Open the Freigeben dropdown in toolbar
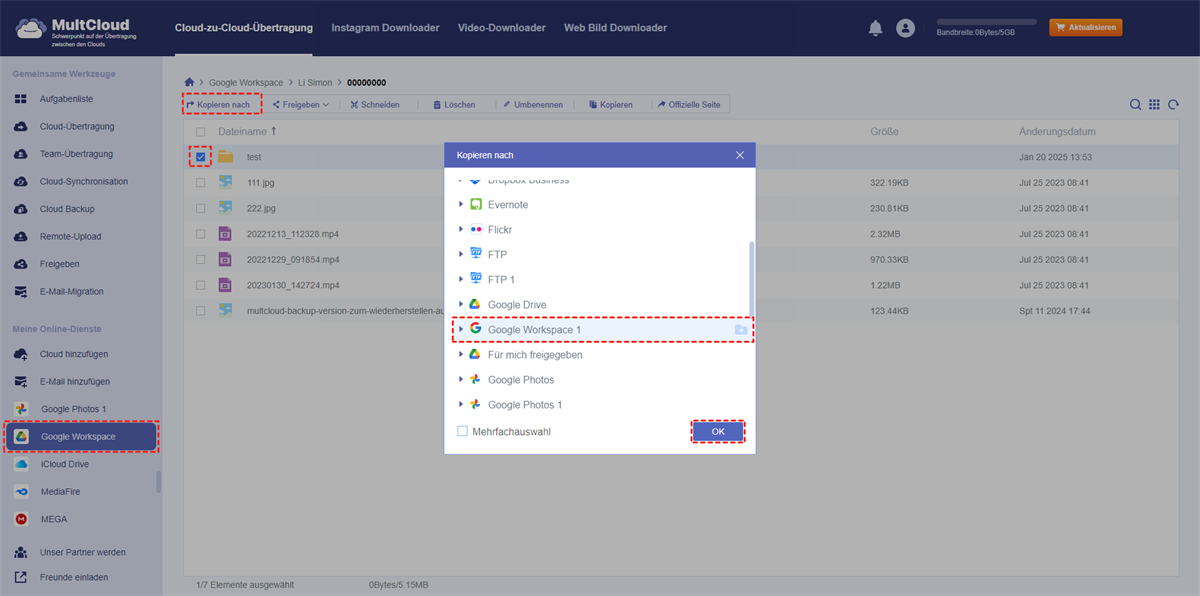Viewport: 1200px width, 596px height. (x=300, y=104)
